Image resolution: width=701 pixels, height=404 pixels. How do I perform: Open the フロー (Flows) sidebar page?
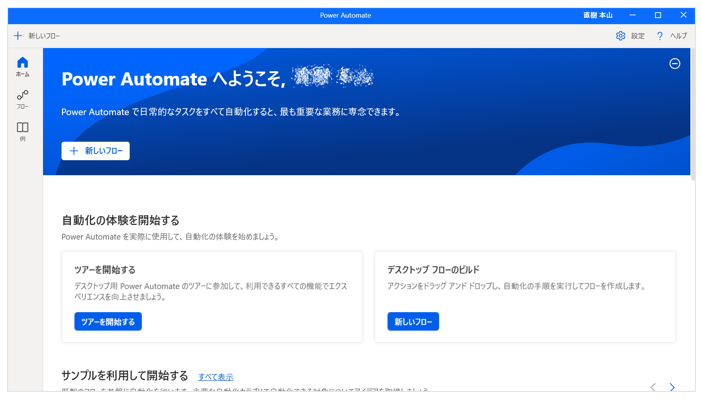coord(22,99)
